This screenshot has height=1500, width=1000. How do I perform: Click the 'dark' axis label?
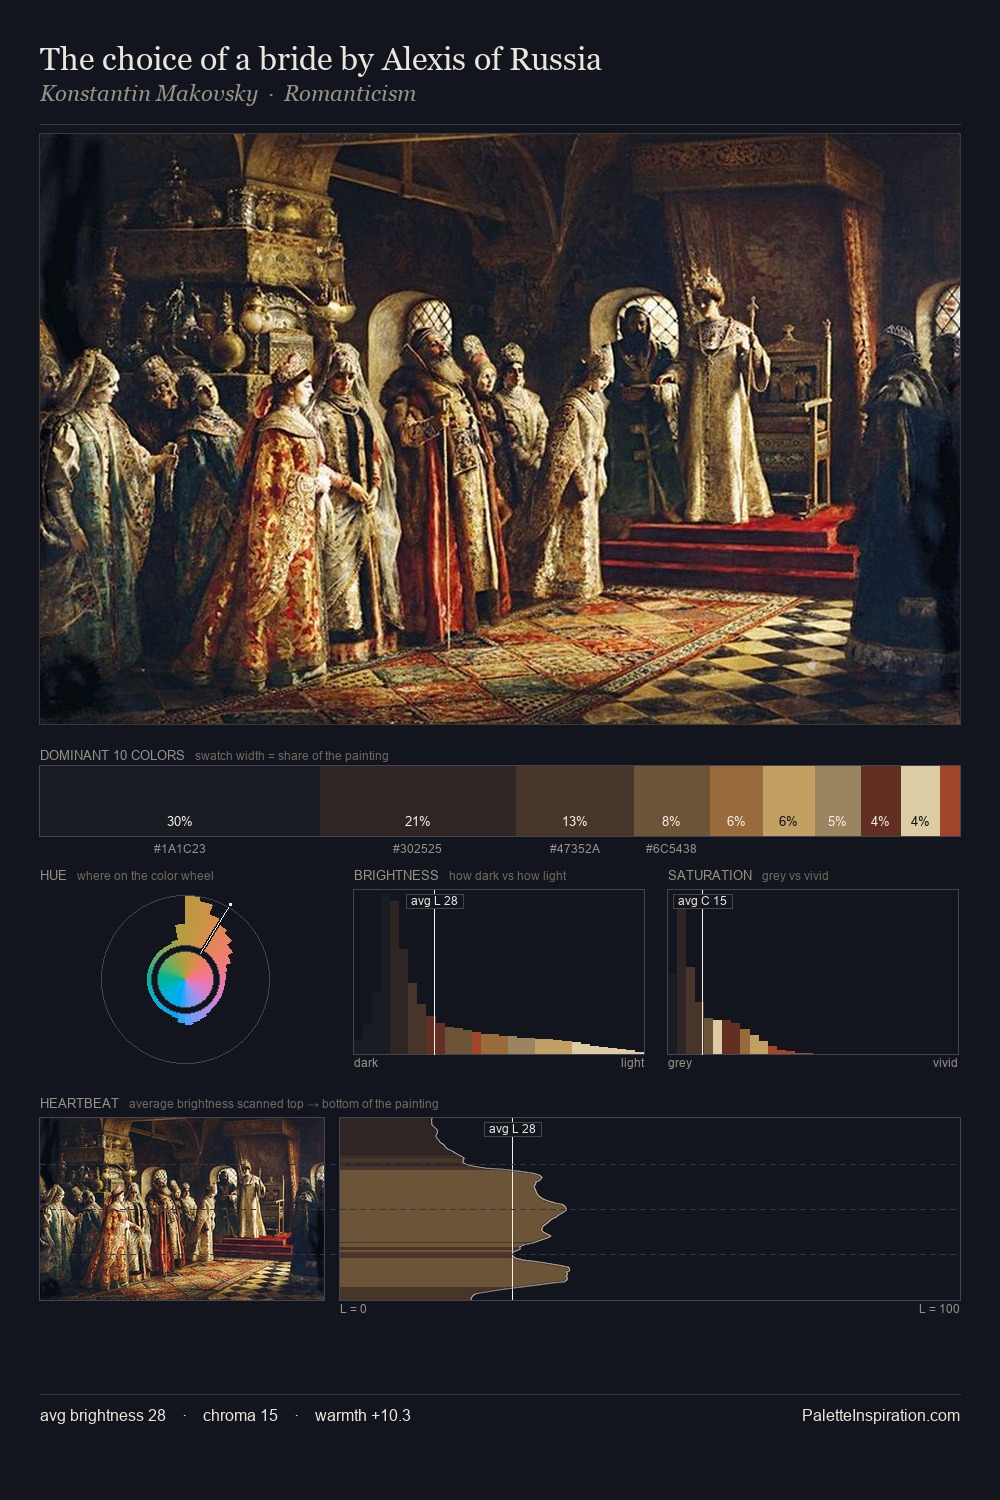click(366, 1063)
